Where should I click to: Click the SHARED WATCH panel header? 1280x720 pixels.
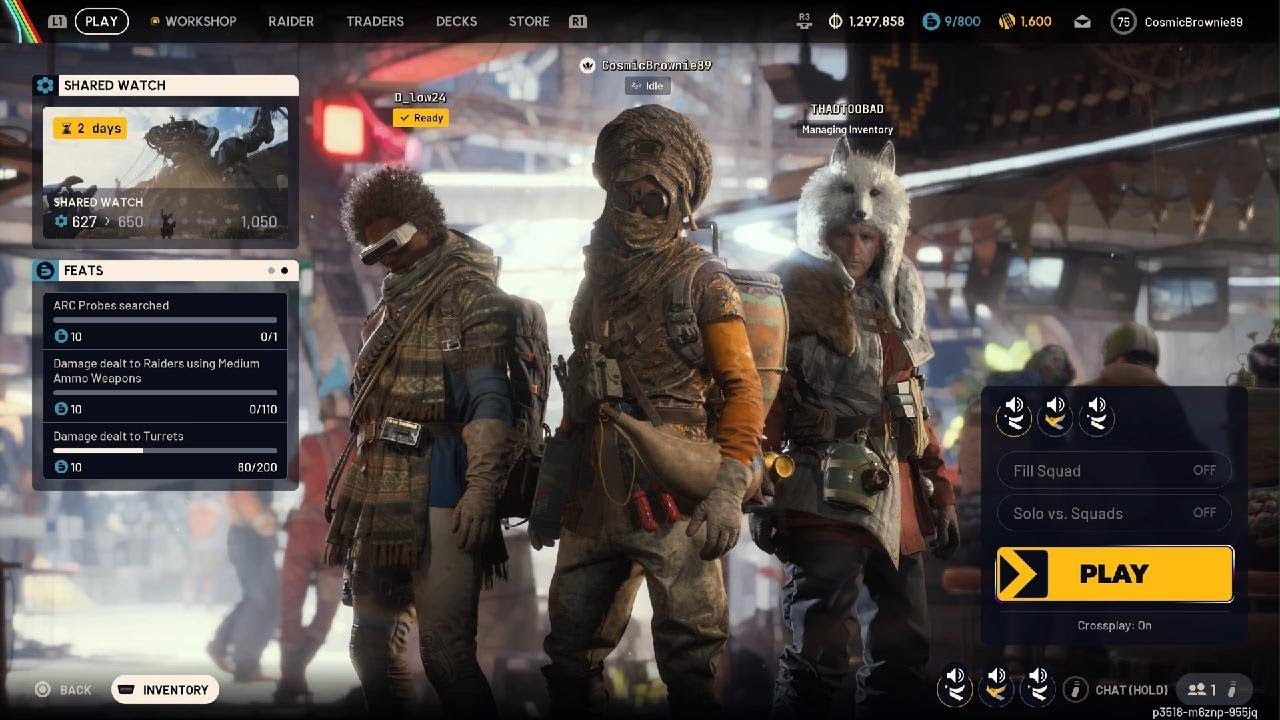(166, 85)
